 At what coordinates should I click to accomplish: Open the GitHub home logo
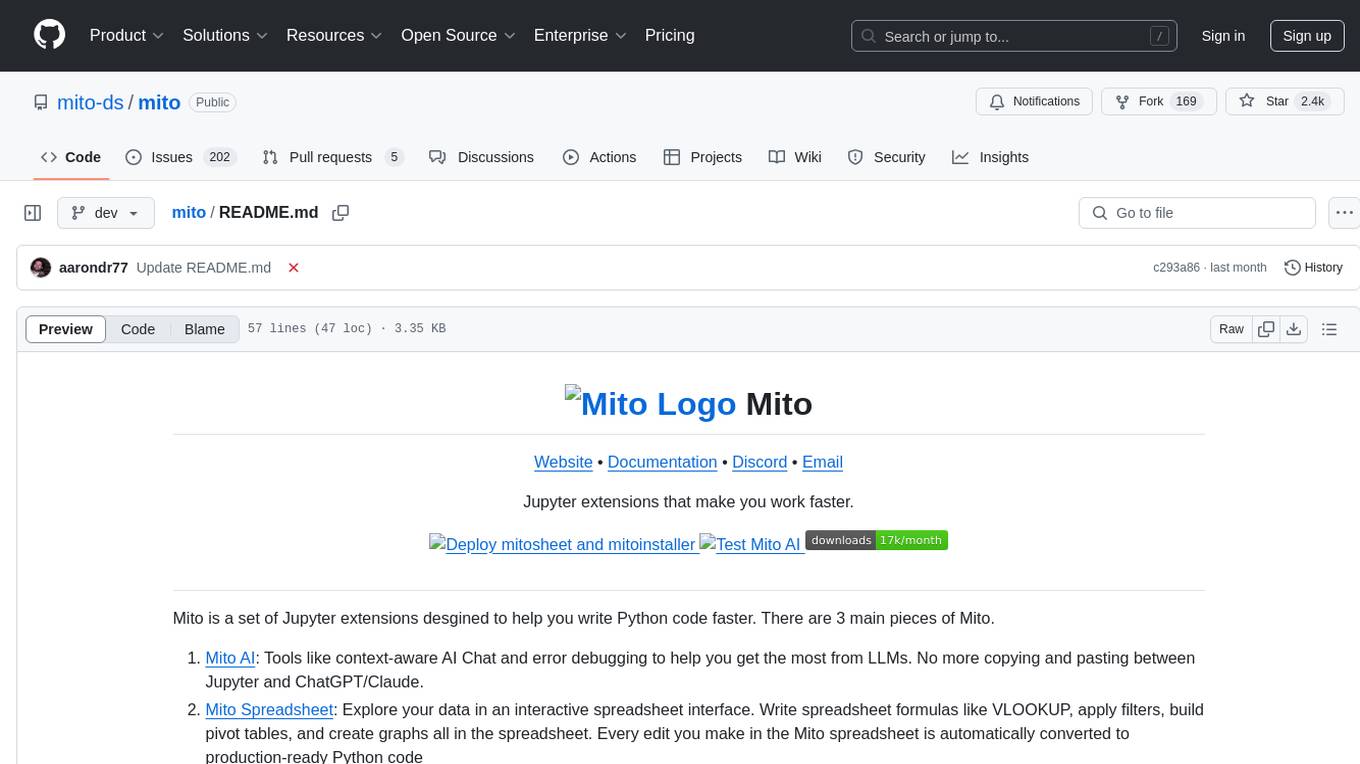(x=49, y=35)
